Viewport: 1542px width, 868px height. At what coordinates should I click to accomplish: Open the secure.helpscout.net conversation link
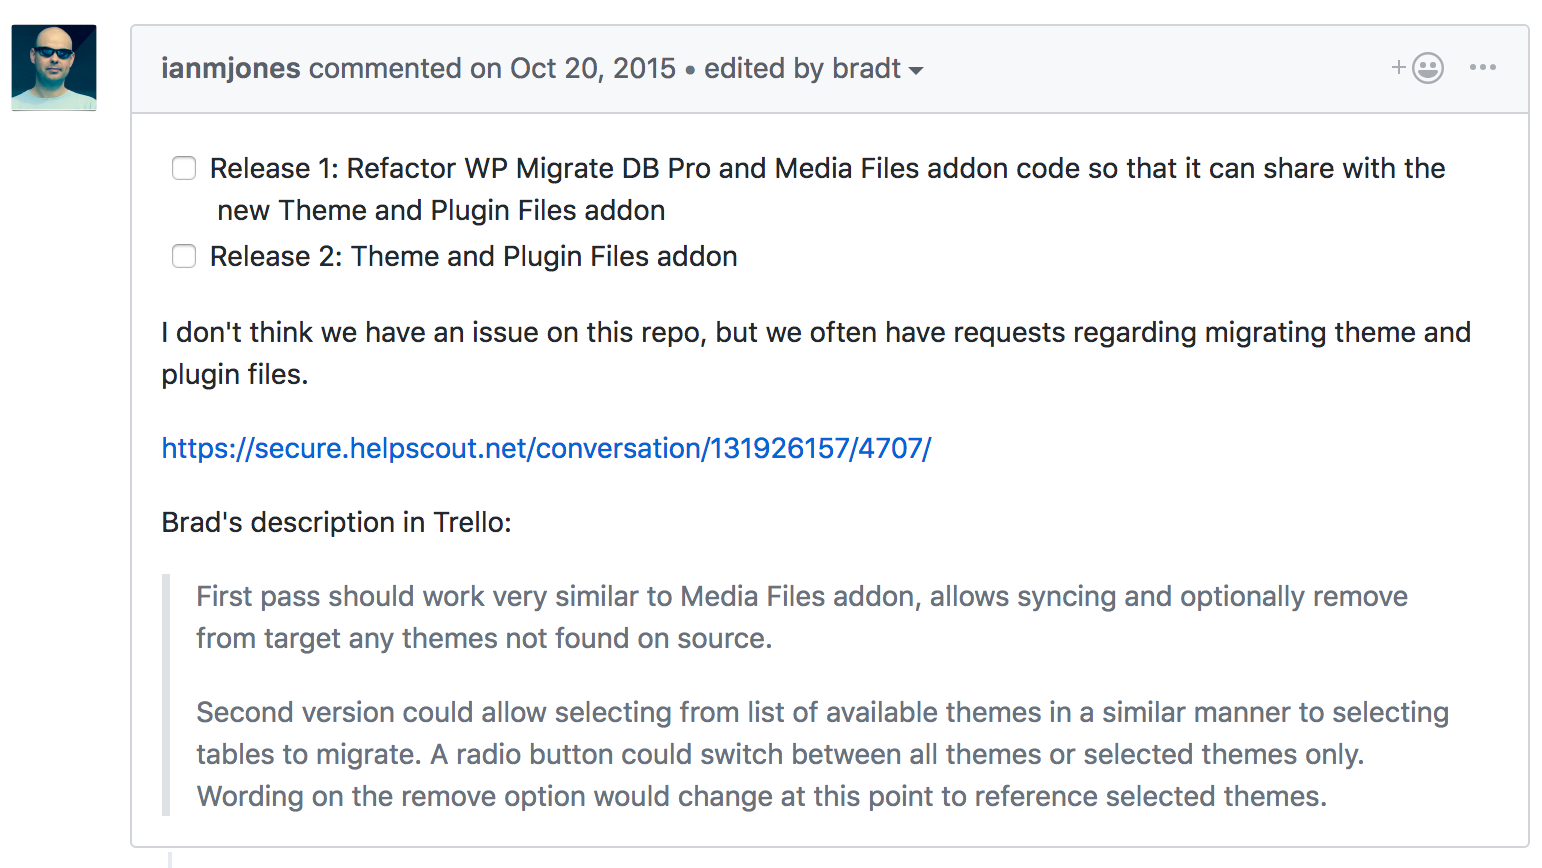tap(546, 448)
